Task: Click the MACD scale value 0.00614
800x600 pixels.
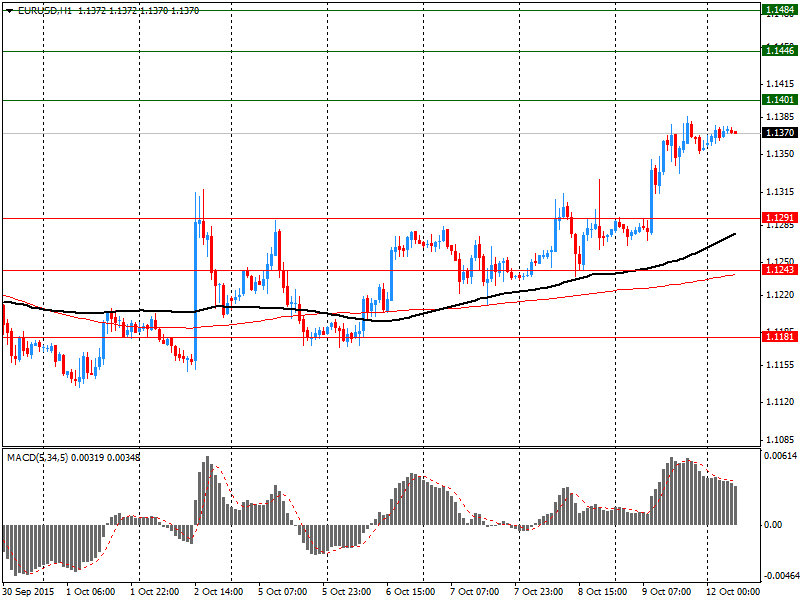Action: click(781, 456)
